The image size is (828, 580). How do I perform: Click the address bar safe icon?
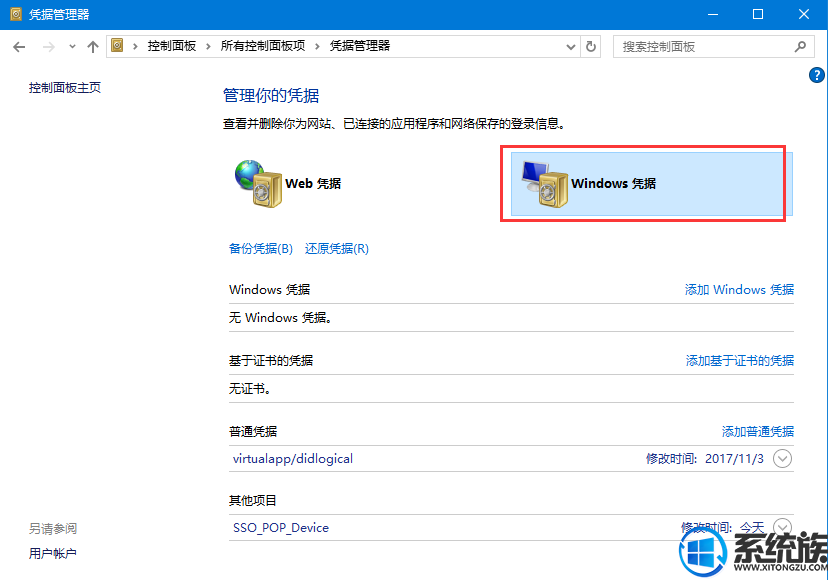click(117, 45)
